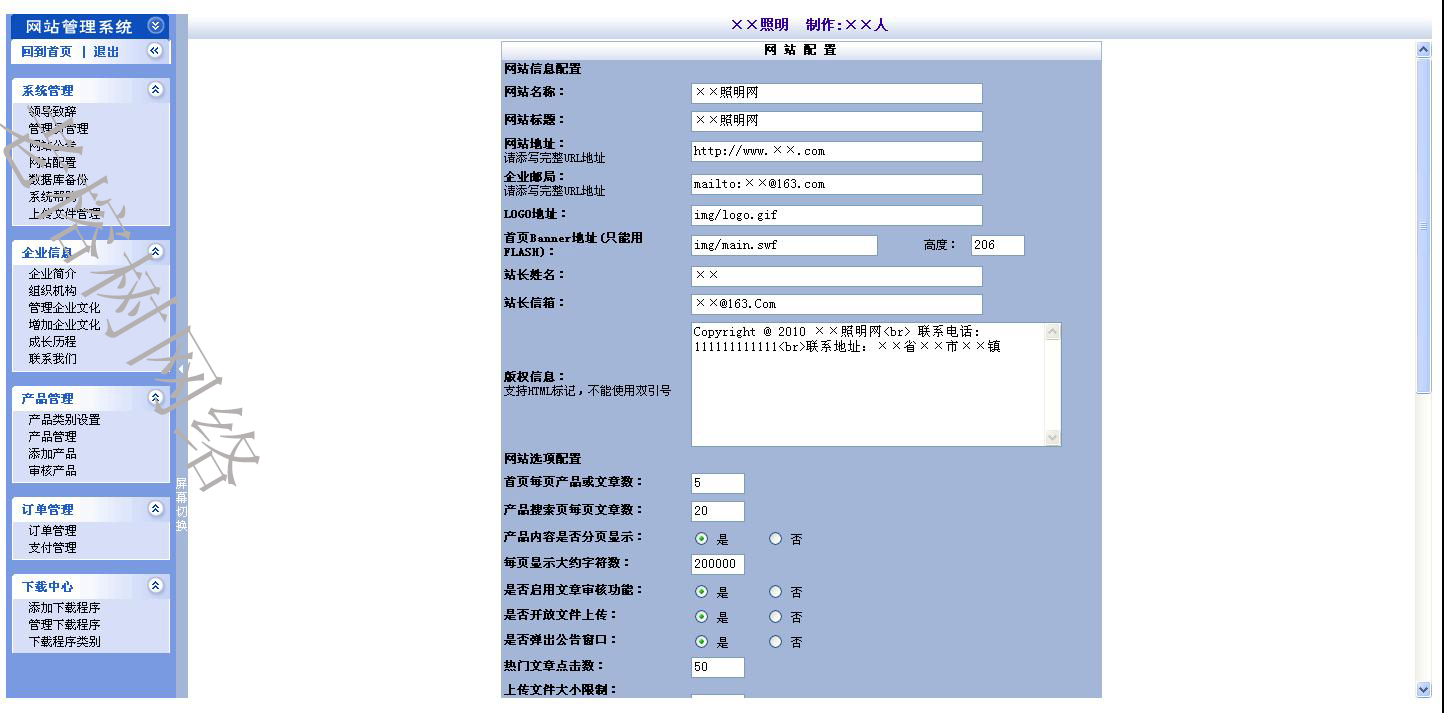Select 是 for 产品内容是否分页显示
The height and width of the screenshot is (713, 1444).
click(x=701, y=538)
